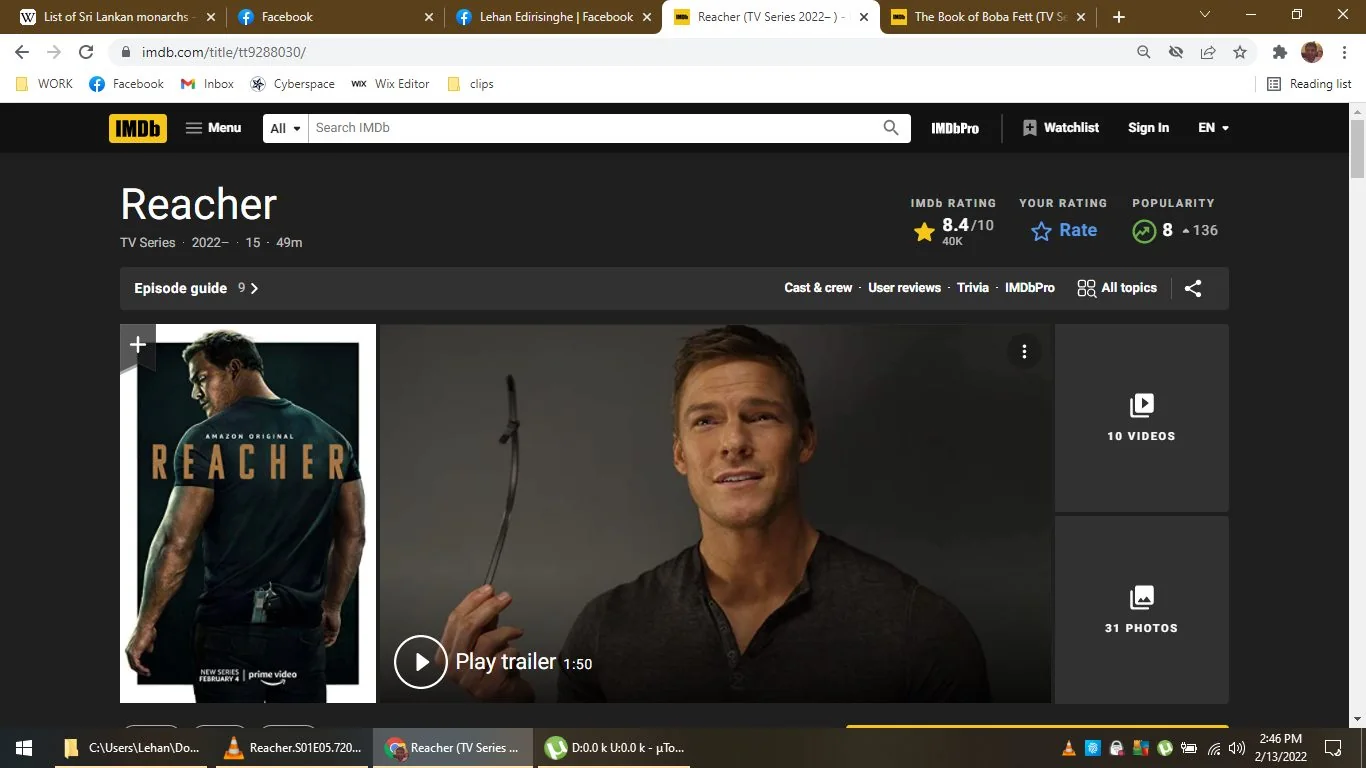The height and width of the screenshot is (768, 1366).
Task: Open the Wix Editor bookmark
Action: 390,84
